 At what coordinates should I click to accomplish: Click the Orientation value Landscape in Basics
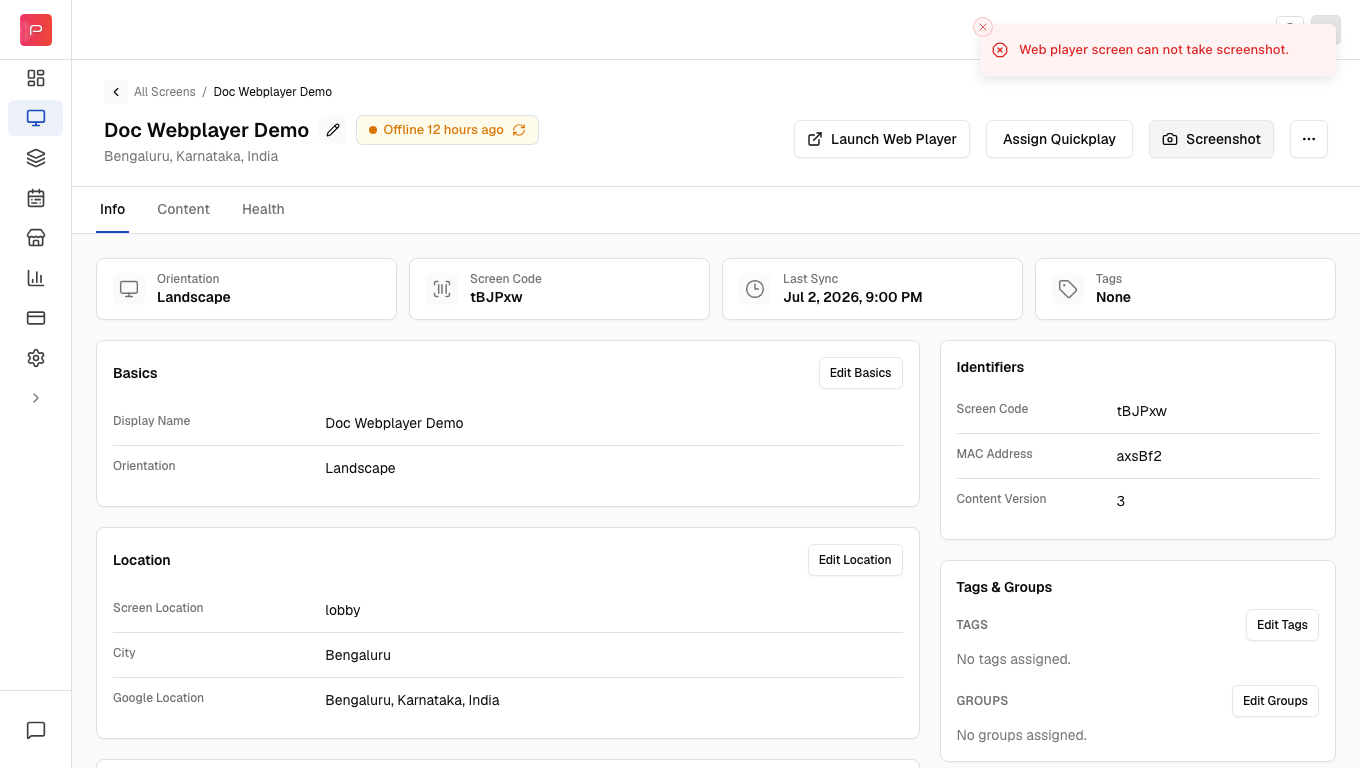click(360, 468)
